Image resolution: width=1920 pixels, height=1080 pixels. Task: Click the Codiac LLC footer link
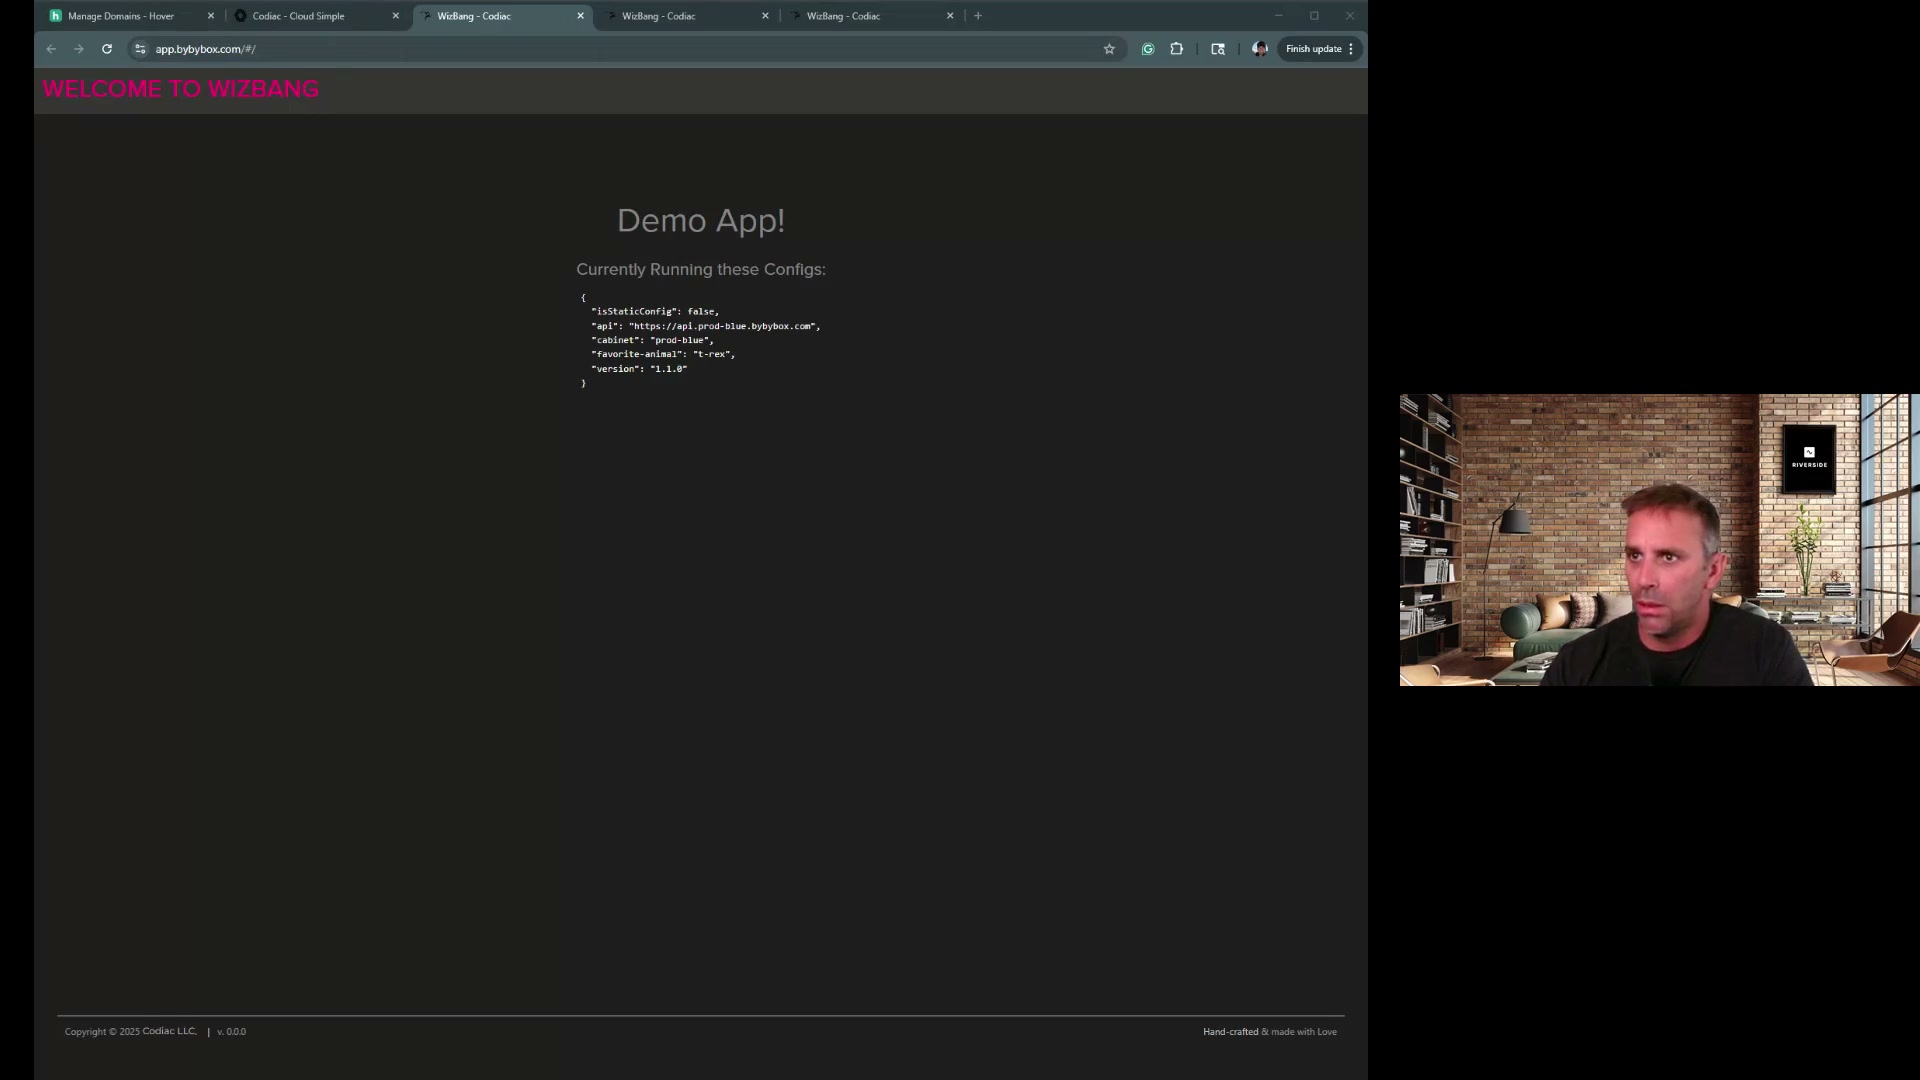[168, 1031]
